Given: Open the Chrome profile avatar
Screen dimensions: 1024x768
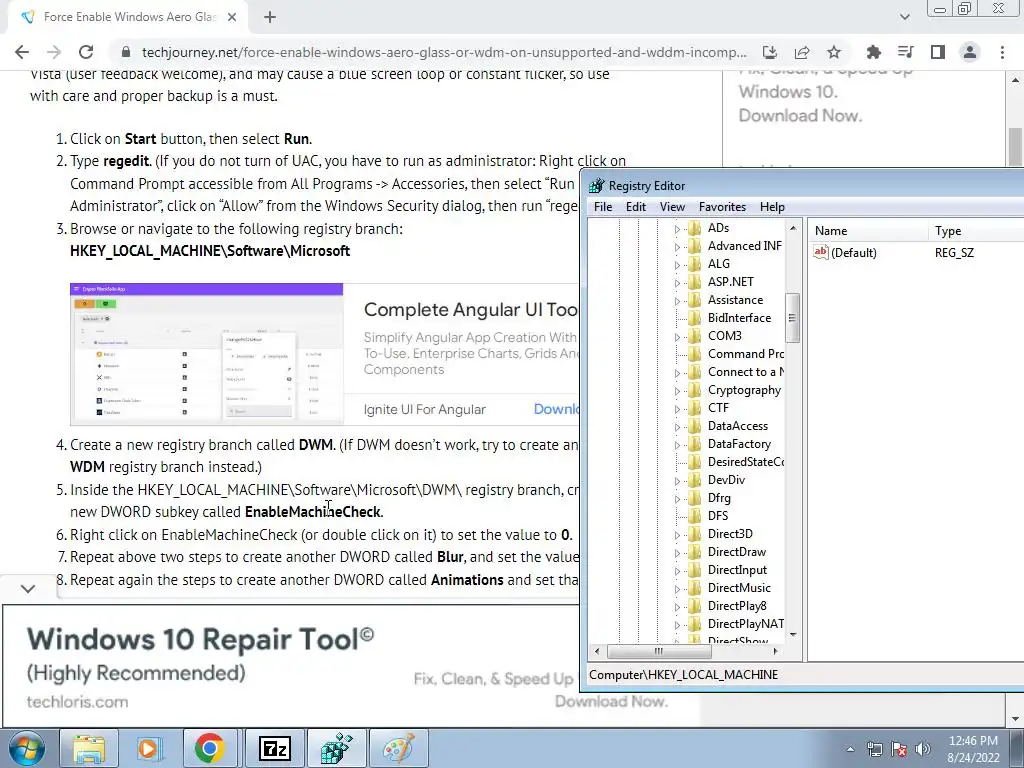Looking at the screenshot, I should pos(970,52).
